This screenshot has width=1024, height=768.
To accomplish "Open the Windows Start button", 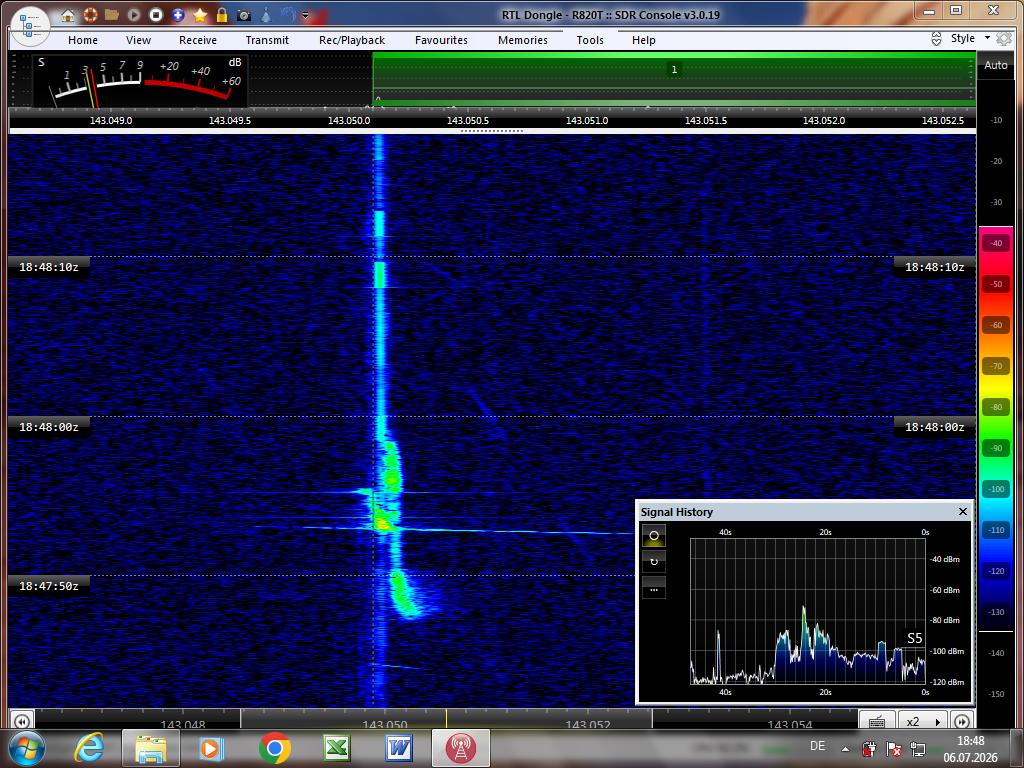I will point(25,748).
